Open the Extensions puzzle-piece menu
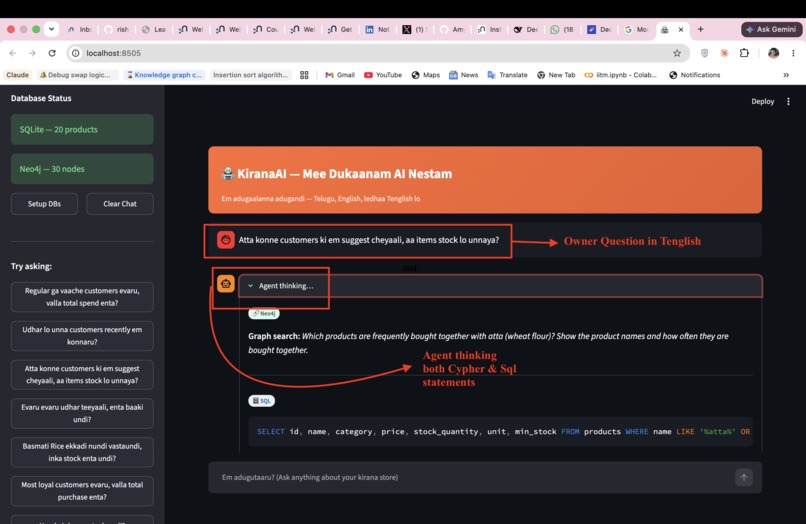The width and height of the screenshot is (806, 524). click(744, 53)
